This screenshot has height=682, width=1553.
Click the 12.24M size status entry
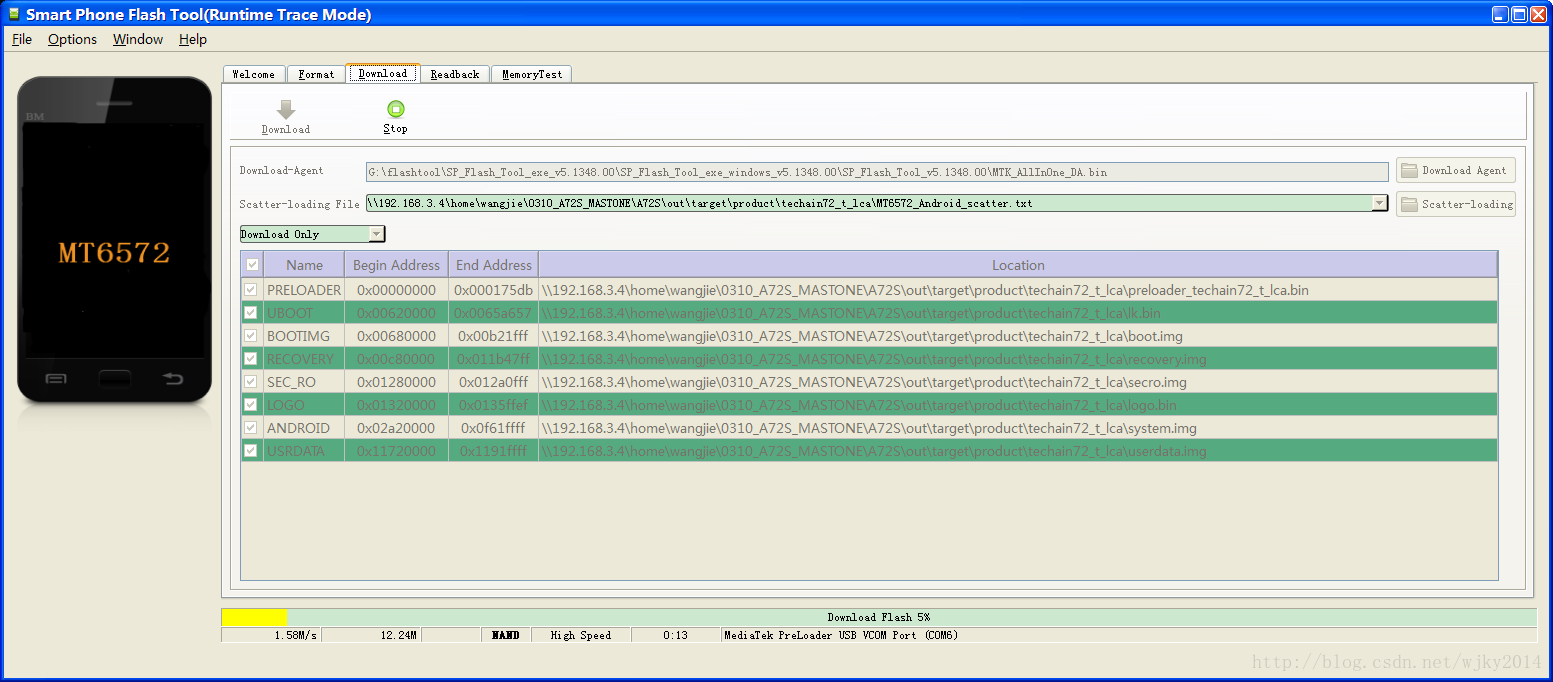(371, 635)
